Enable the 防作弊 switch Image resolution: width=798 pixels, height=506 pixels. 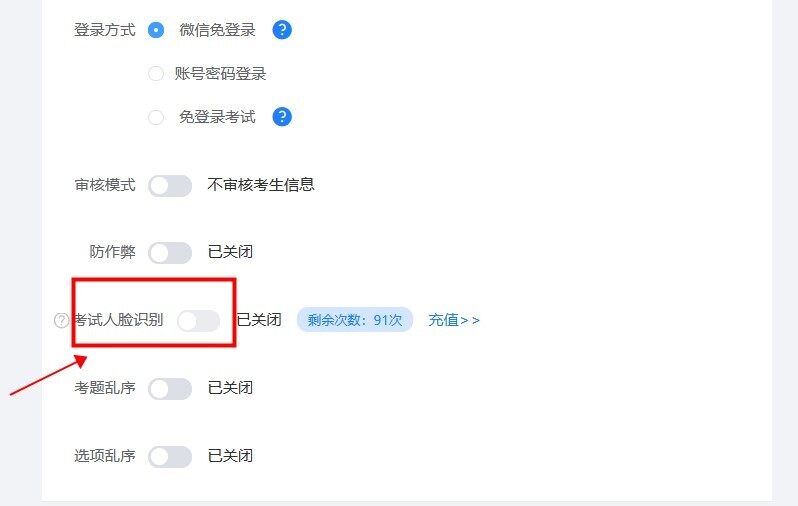[x=170, y=252]
